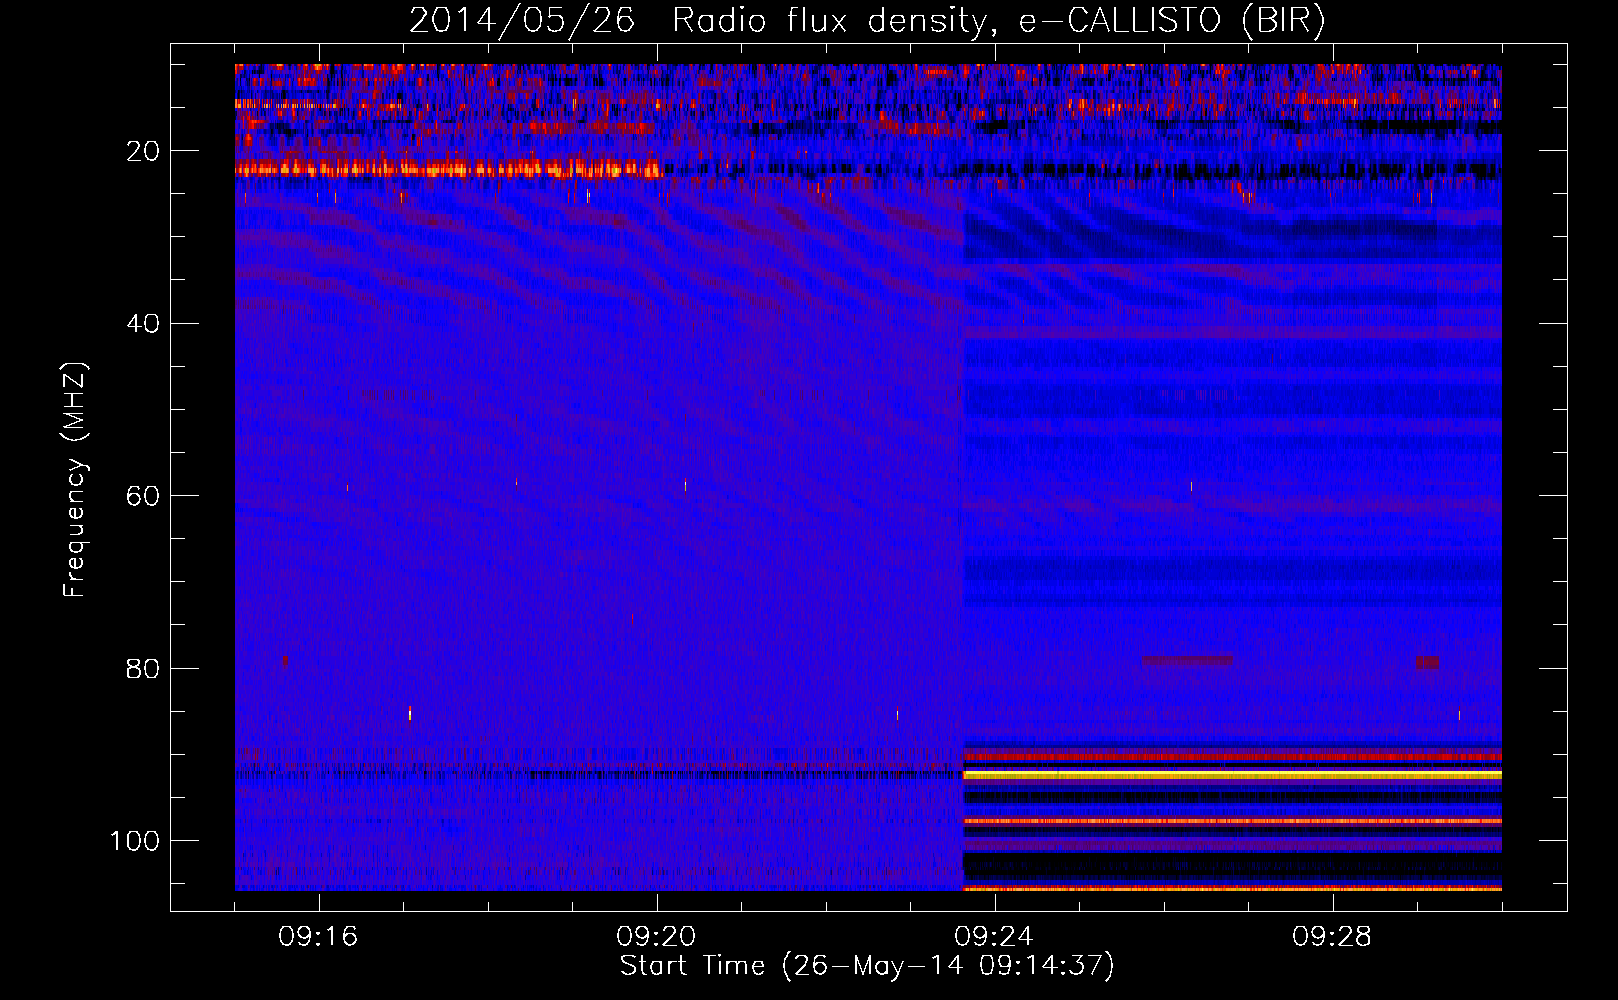The image size is (1618, 1000).
Task: Click the '20' frequency tick label
Action: (143, 151)
